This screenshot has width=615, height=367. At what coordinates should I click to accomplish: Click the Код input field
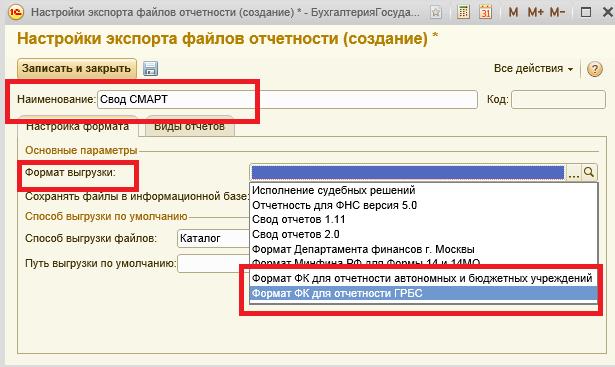pos(558,100)
